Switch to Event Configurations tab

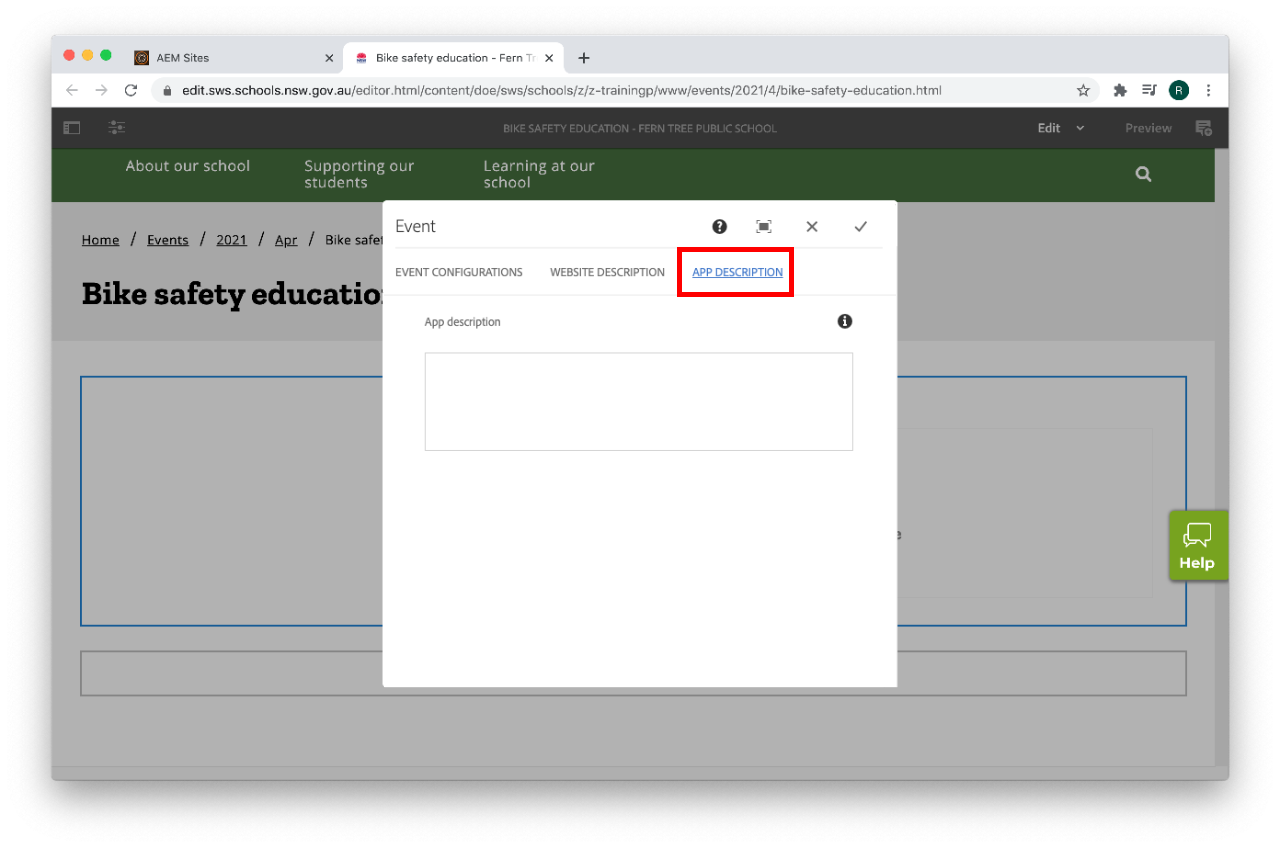click(x=459, y=272)
